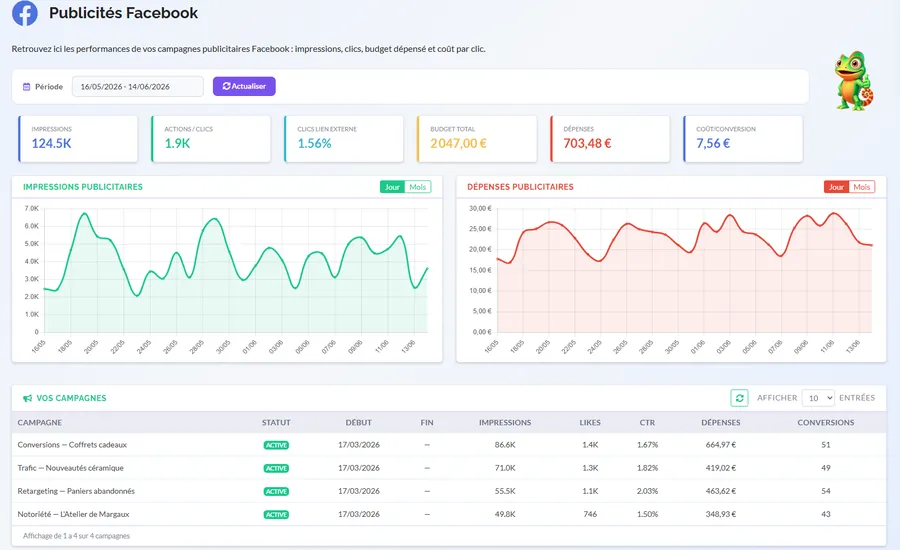Click the megaphone icon beside Vos Campagnes

coord(27,398)
